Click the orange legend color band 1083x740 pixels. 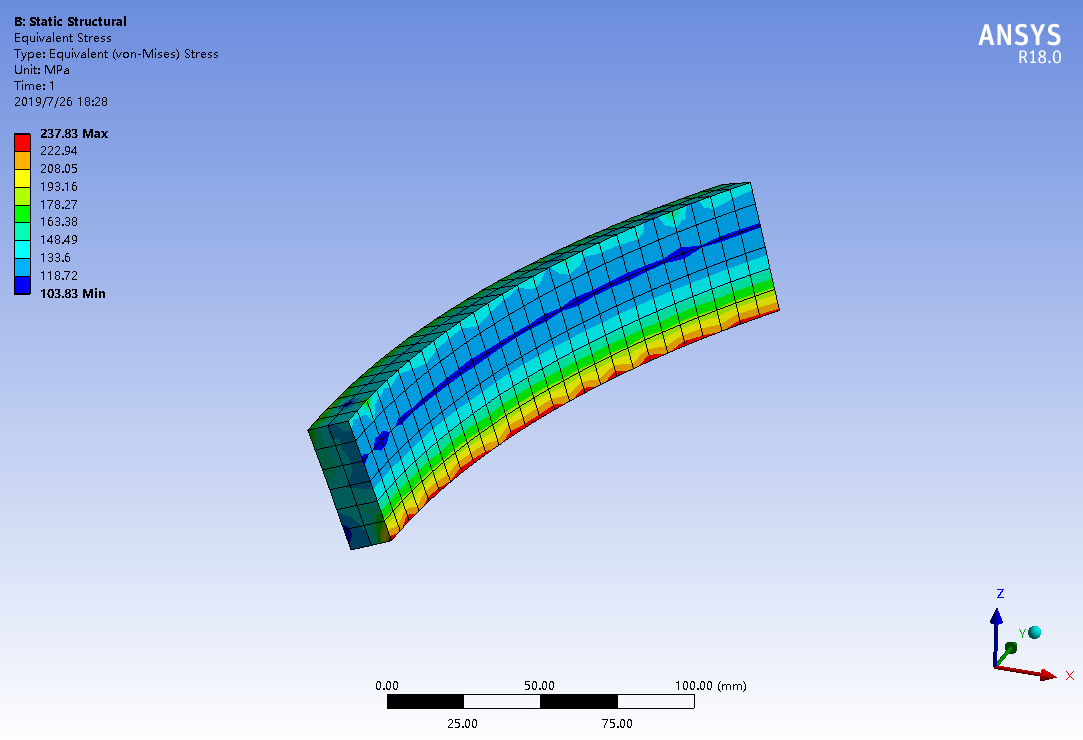(22, 160)
